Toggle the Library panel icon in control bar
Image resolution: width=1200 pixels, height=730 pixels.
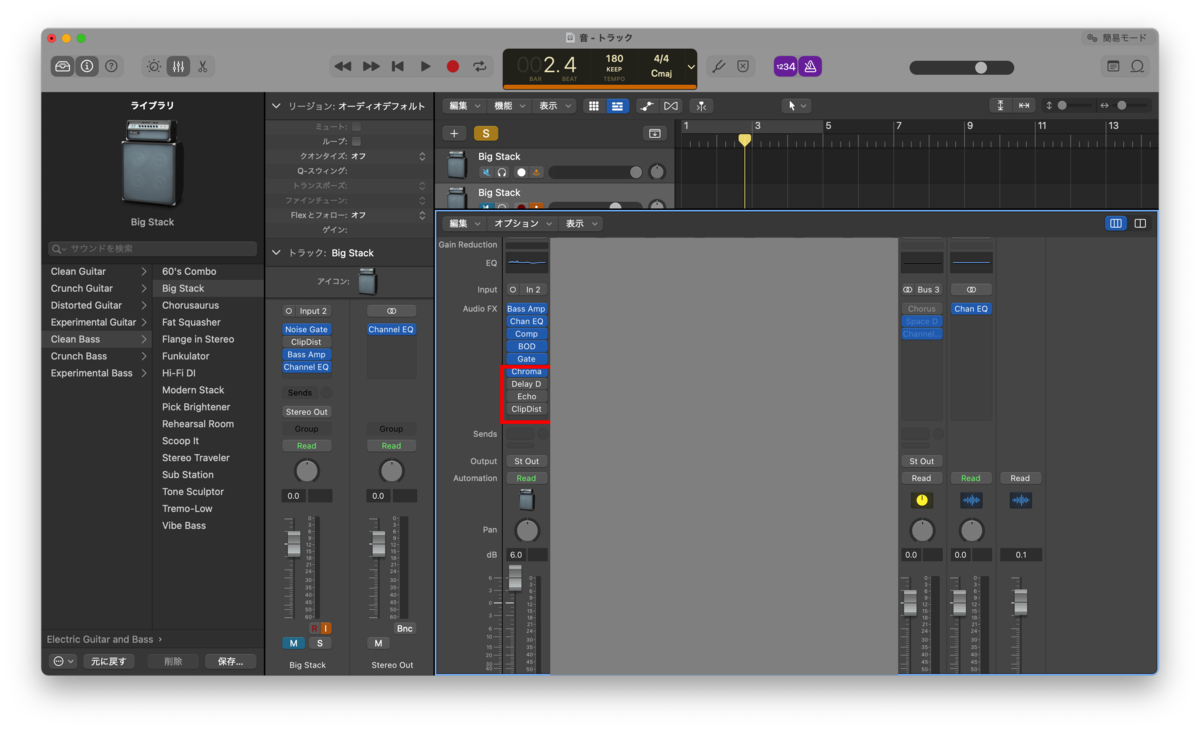click(63, 66)
